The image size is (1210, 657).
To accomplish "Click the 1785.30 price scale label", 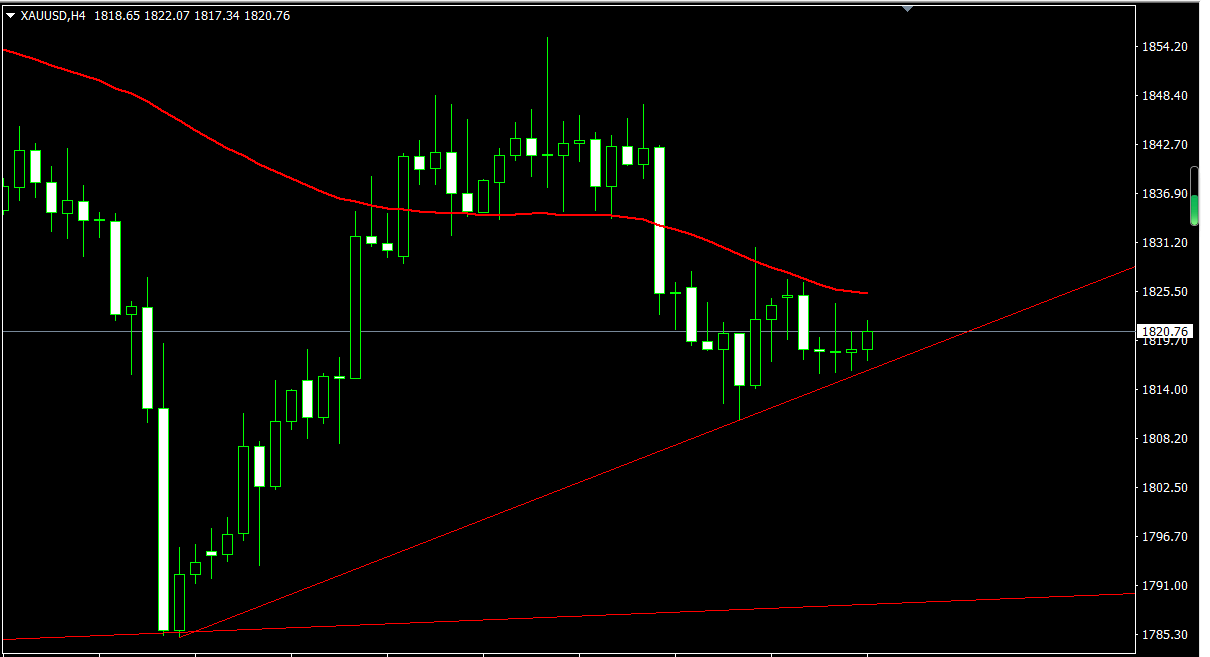I will (1164, 635).
